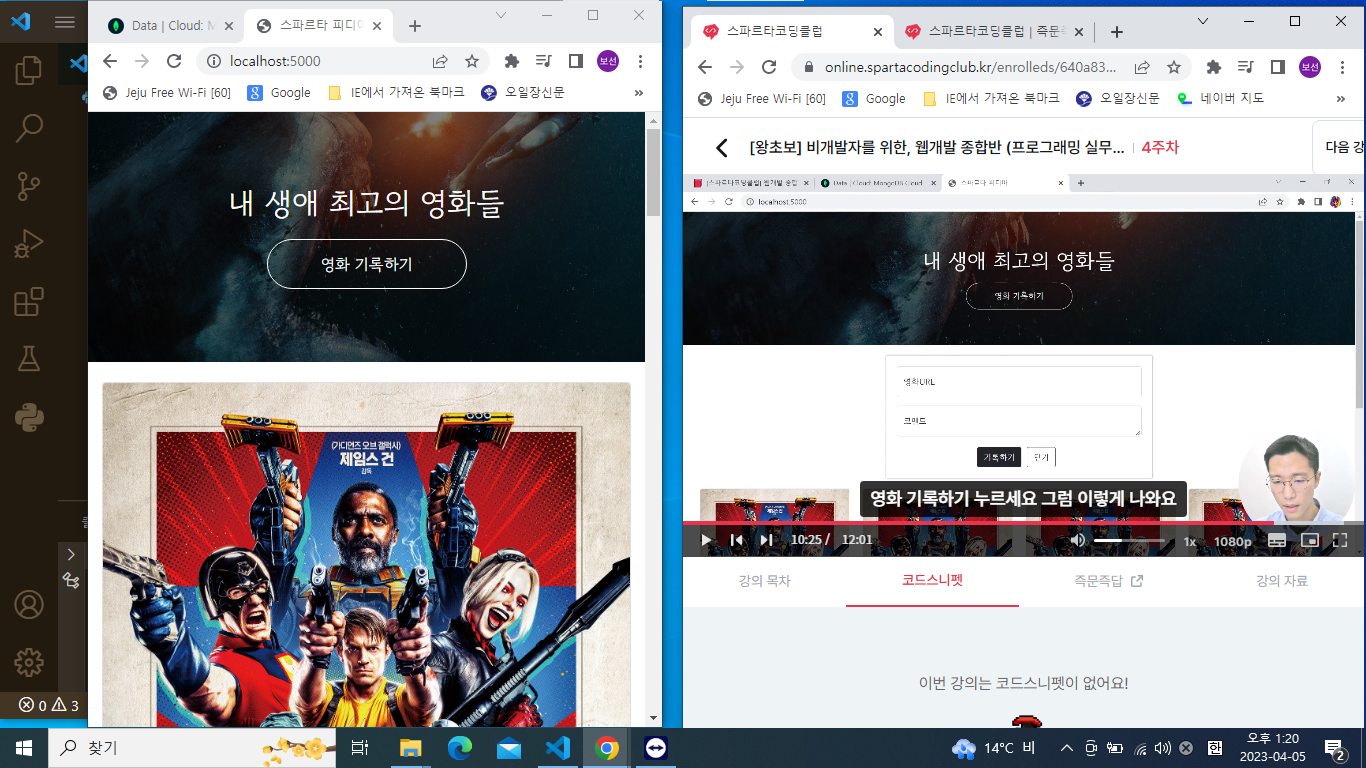This screenshot has height=768, width=1366.
Task: Open extensions puzzle icon in left Chrome
Action: [x=512, y=61]
